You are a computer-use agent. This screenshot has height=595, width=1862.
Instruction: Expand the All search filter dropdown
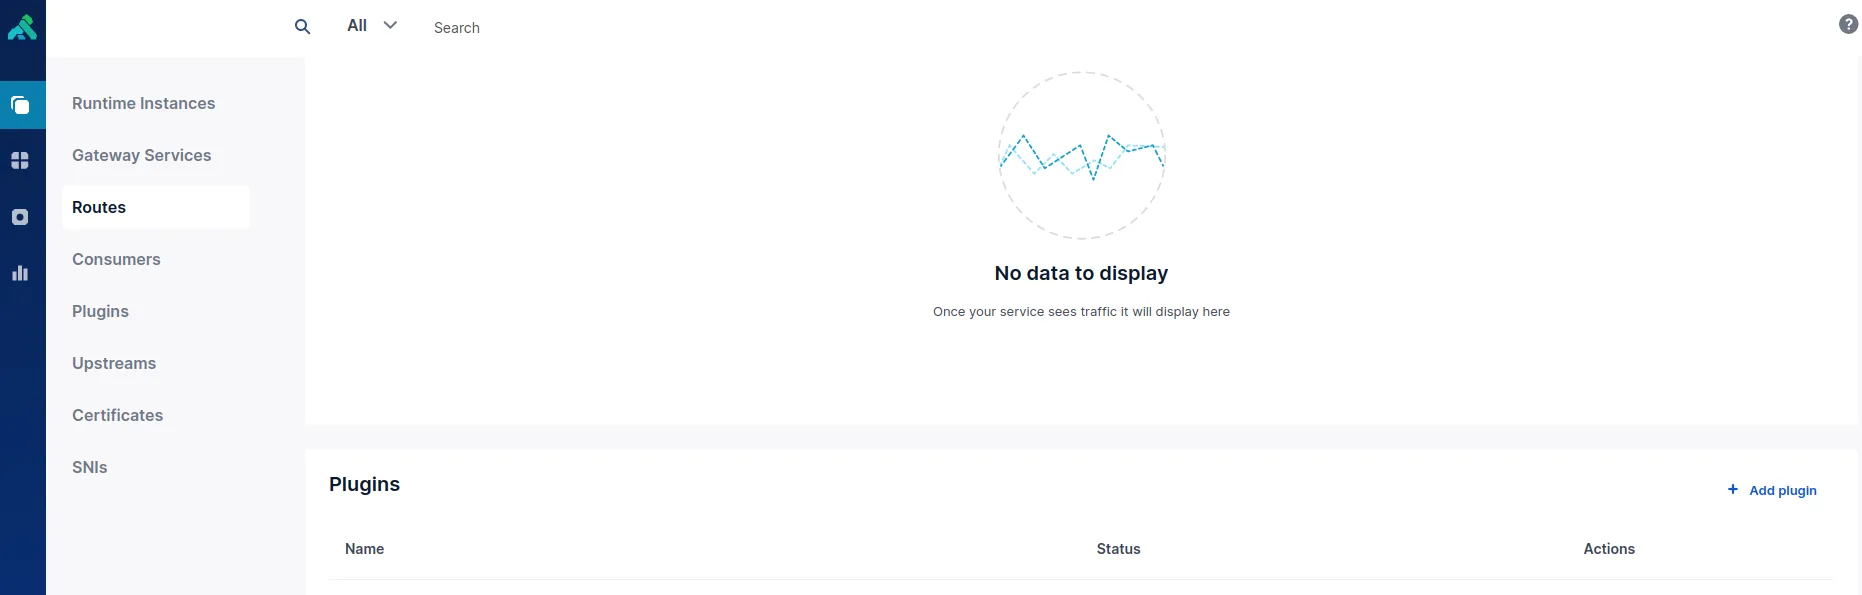click(x=372, y=26)
